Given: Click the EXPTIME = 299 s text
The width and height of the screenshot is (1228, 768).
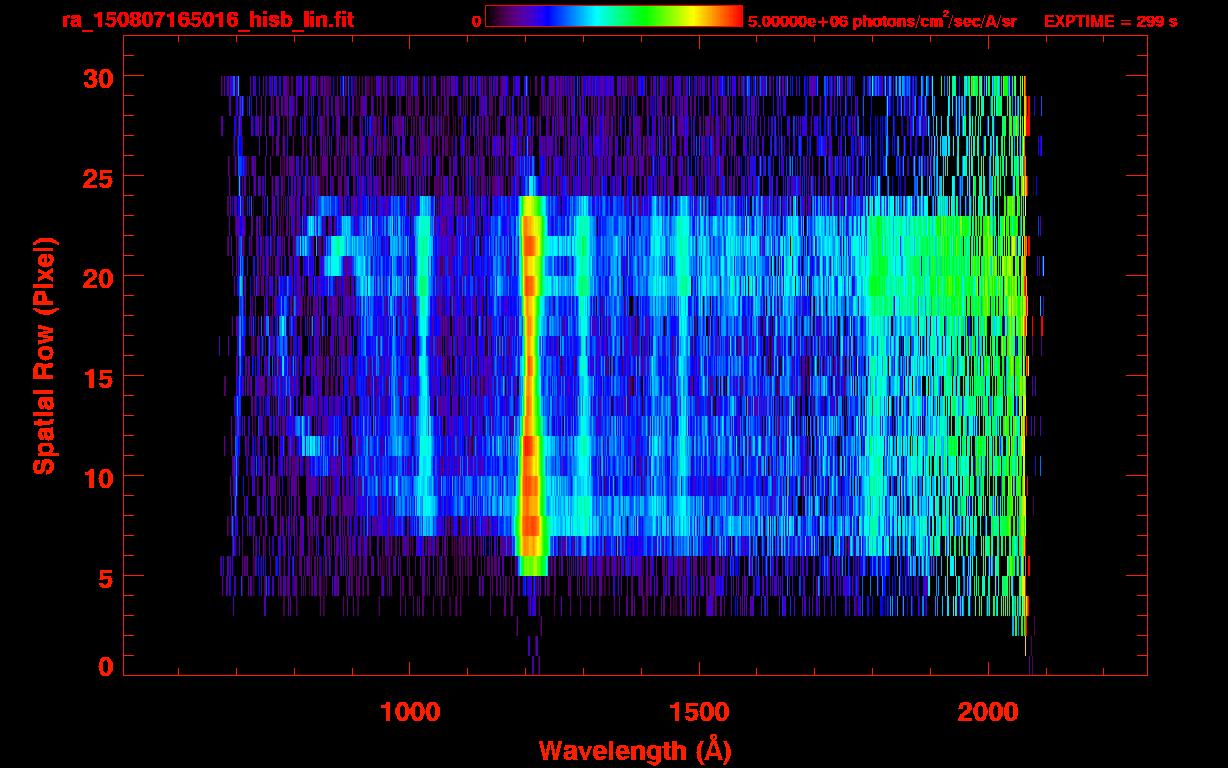Looking at the screenshot, I should click(x=1110, y=21).
